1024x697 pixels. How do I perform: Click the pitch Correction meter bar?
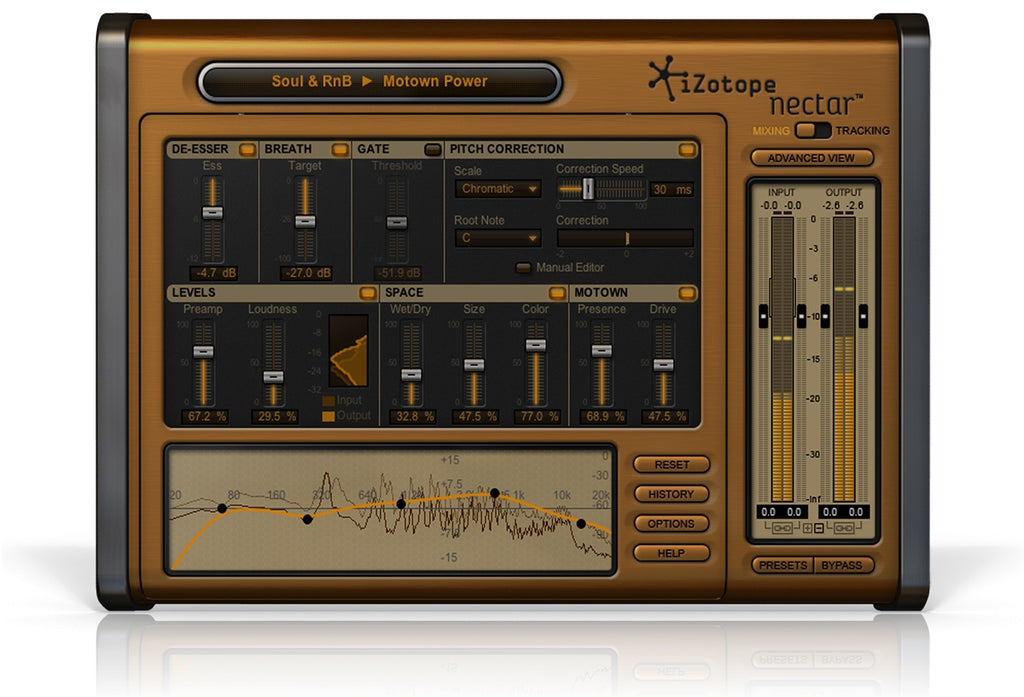(625, 238)
